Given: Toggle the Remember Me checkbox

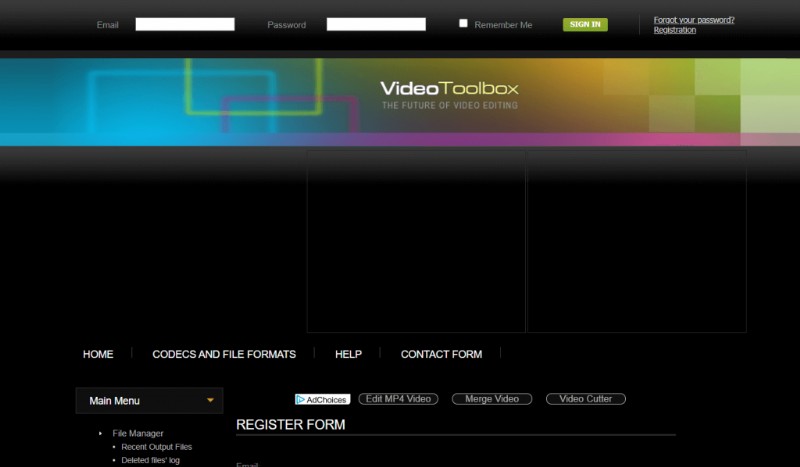Looking at the screenshot, I should [463, 23].
